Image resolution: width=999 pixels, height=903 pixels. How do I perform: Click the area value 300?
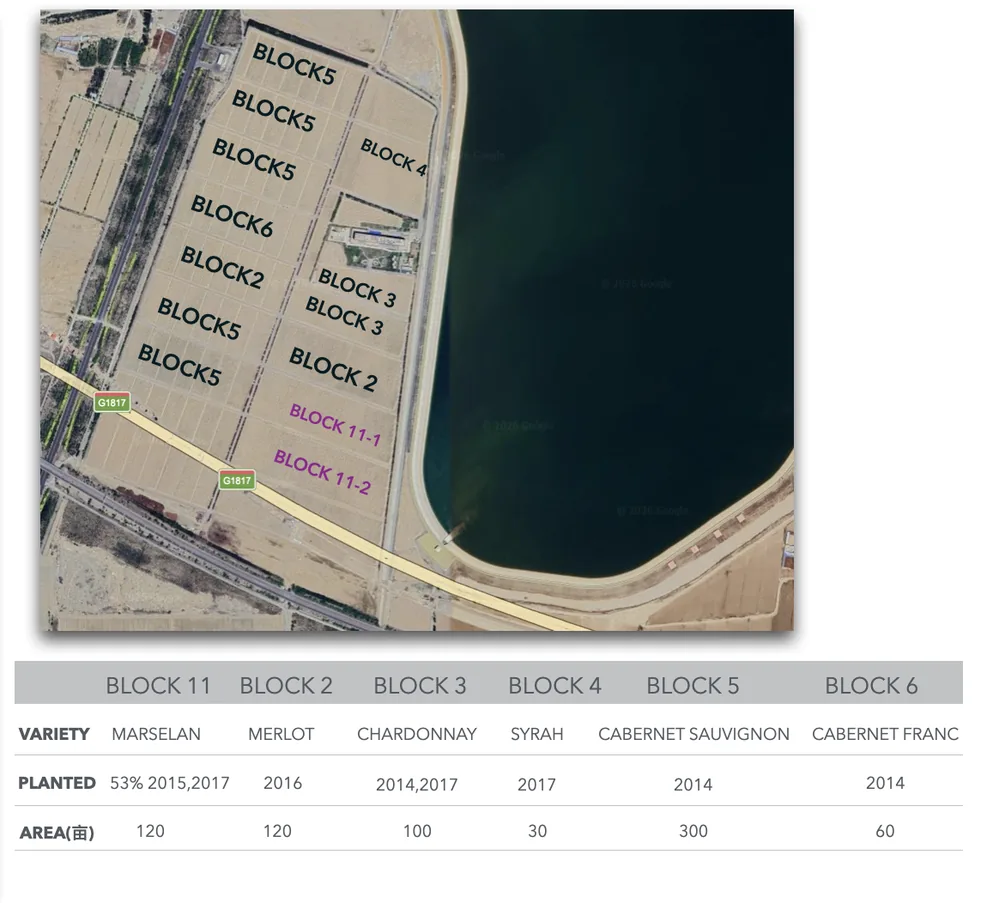click(x=693, y=832)
